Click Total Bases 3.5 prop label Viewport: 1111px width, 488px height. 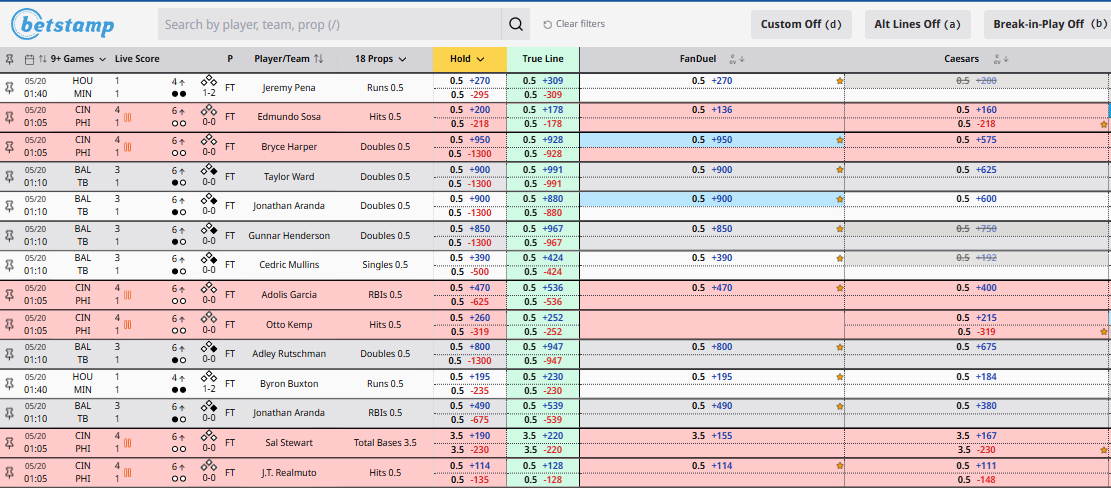tap(385, 443)
